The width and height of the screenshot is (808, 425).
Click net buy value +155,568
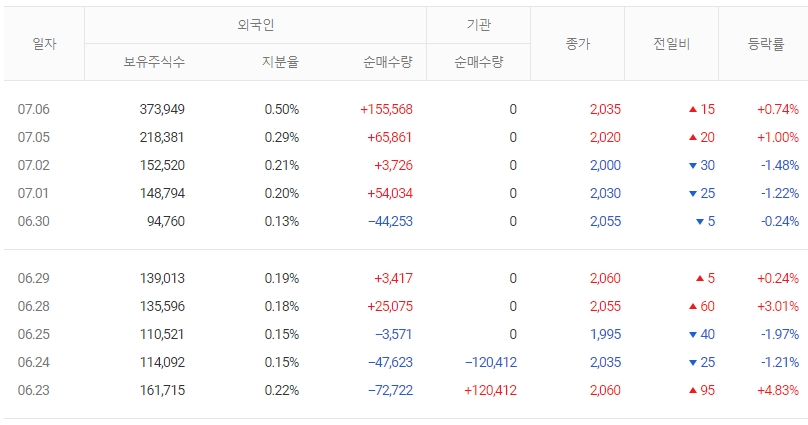(x=386, y=109)
